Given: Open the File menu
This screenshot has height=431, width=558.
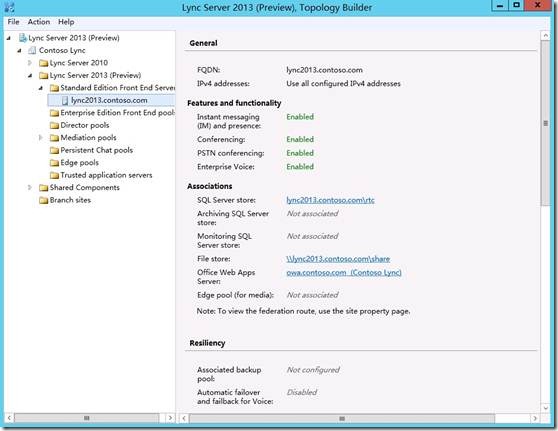Looking at the screenshot, I should tap(13, 22).
